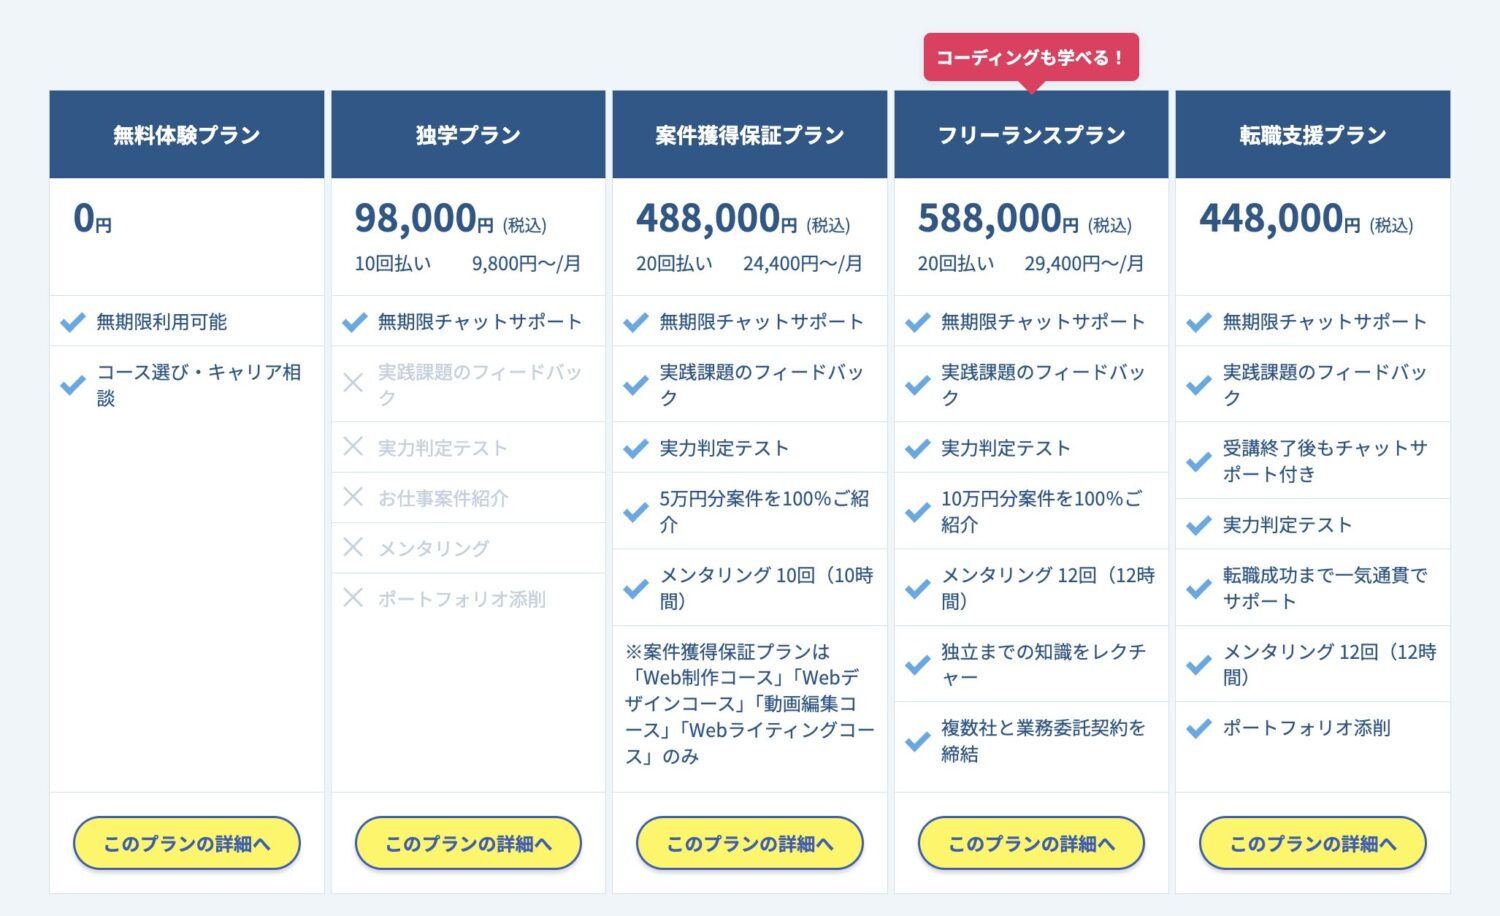Open details for 無料体験プラン
The height and width of the screenshot is (916, 1500).
[x=187, y=843]
